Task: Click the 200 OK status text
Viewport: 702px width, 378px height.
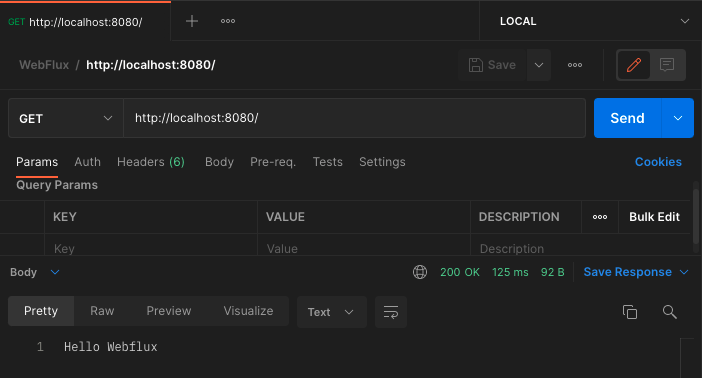Action: (x=460, y=272)
